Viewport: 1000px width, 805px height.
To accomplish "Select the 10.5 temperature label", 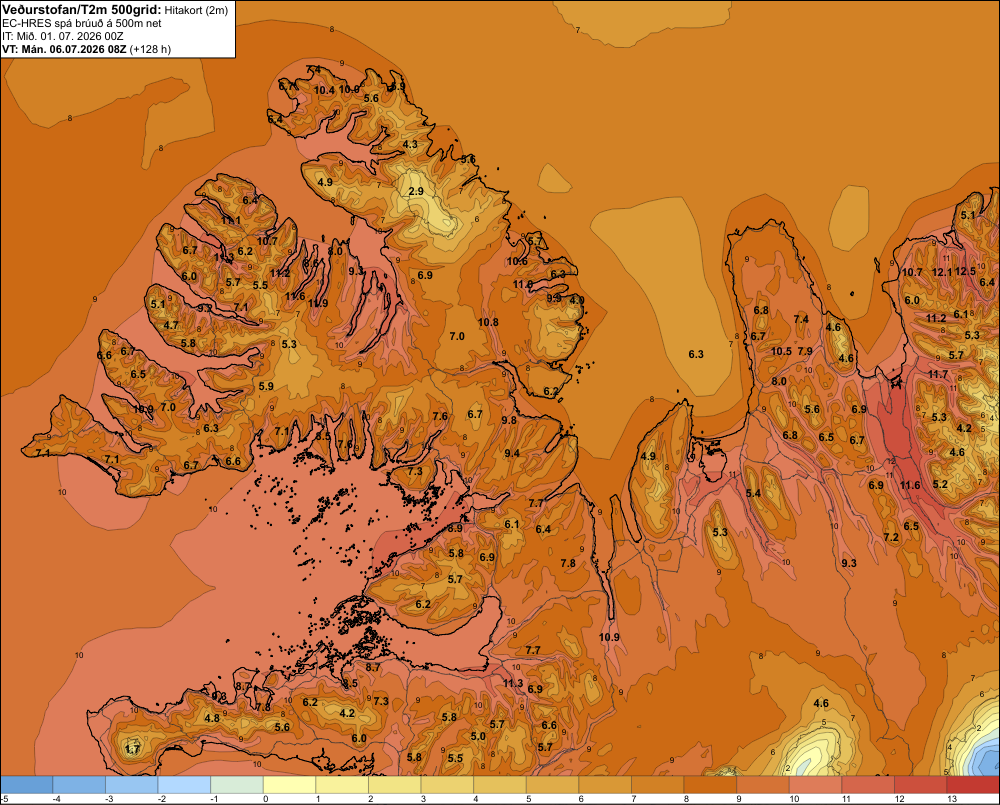I will point(781,351).
